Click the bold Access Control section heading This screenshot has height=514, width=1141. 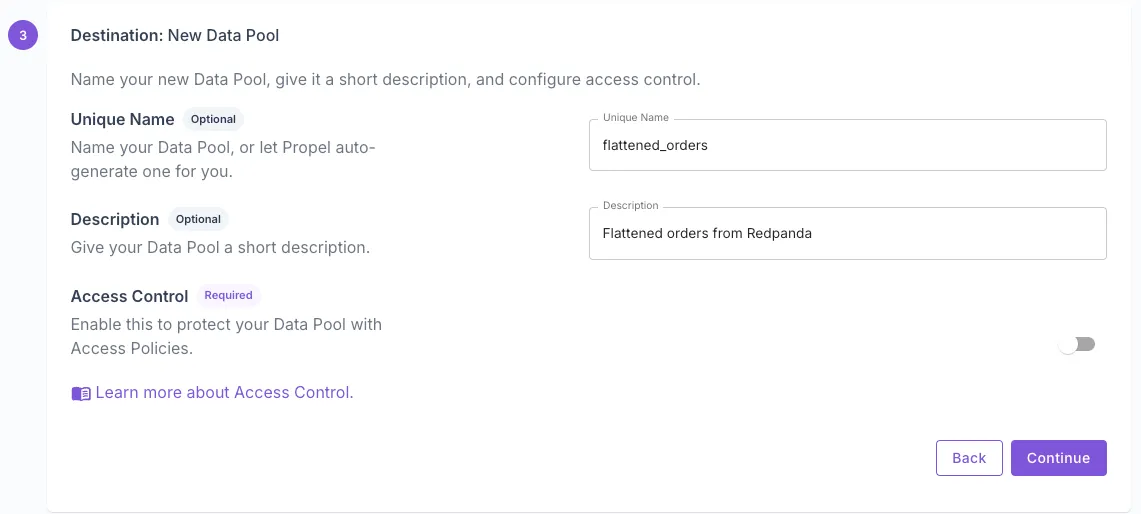(x=129, y=296)
